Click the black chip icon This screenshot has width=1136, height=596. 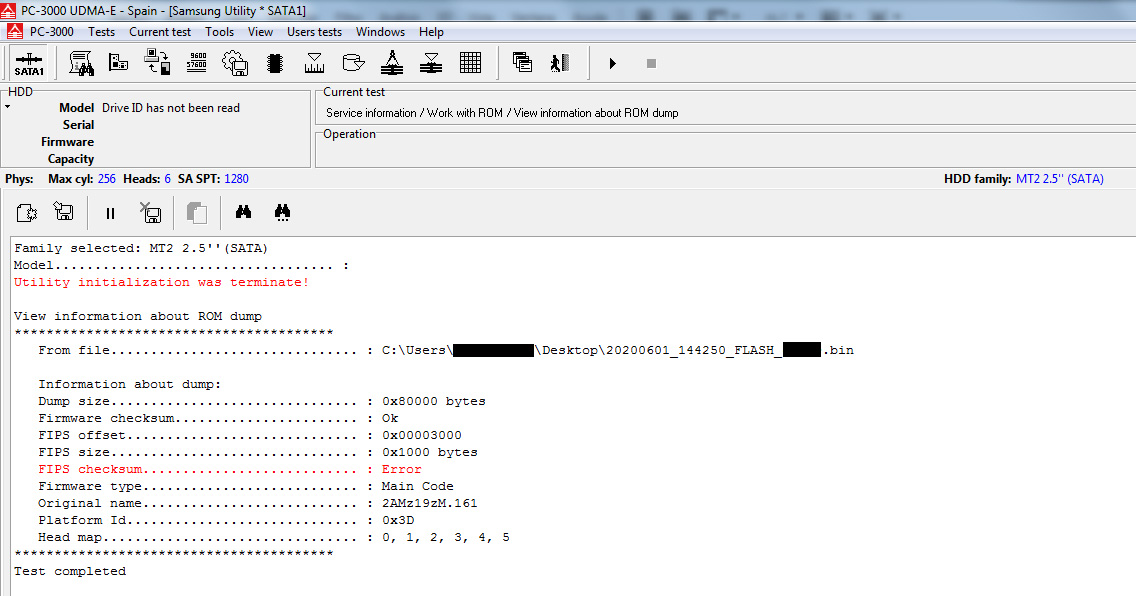pos(275,63)
